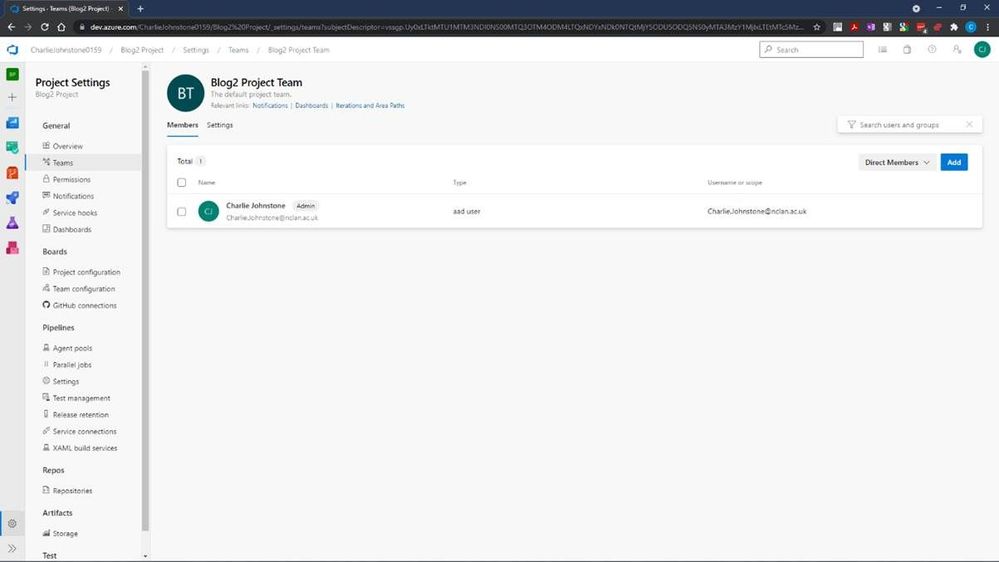Open Permissions settings
Viewport: 999px width, 562px height.
click(x=72, y=179)
